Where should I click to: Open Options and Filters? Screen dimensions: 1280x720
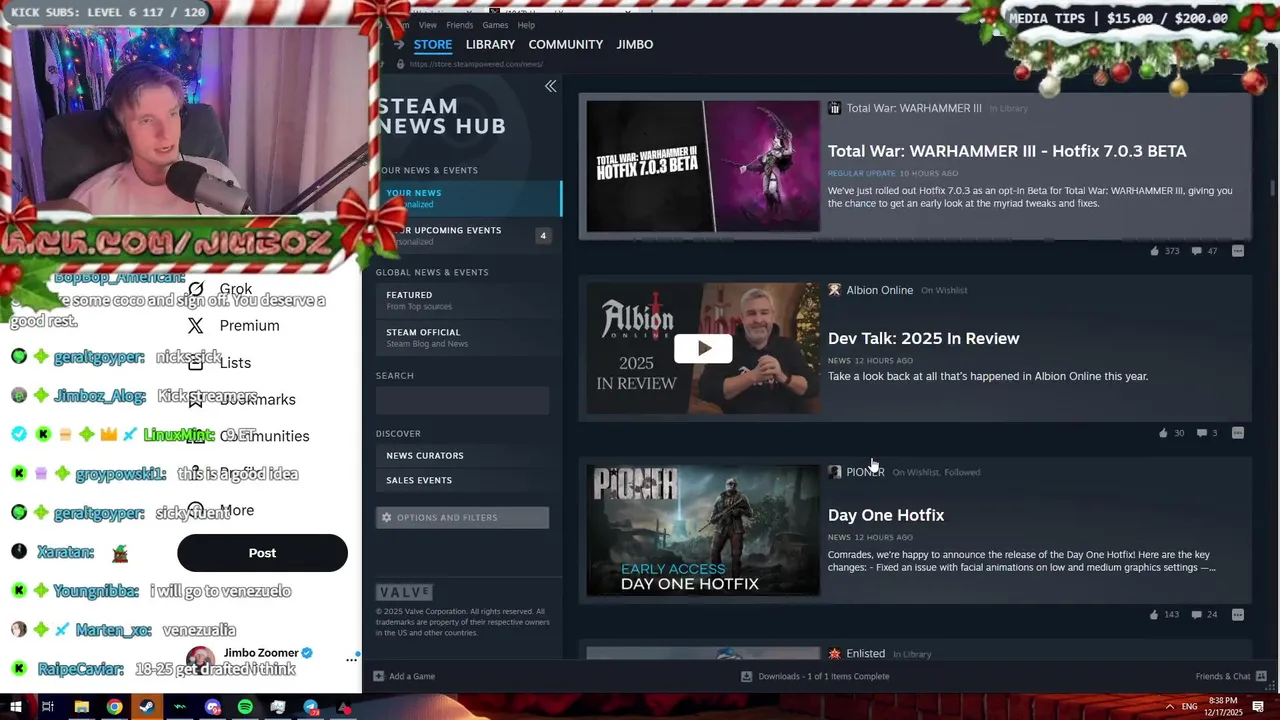pyautogui.click(x=462, y=517)
